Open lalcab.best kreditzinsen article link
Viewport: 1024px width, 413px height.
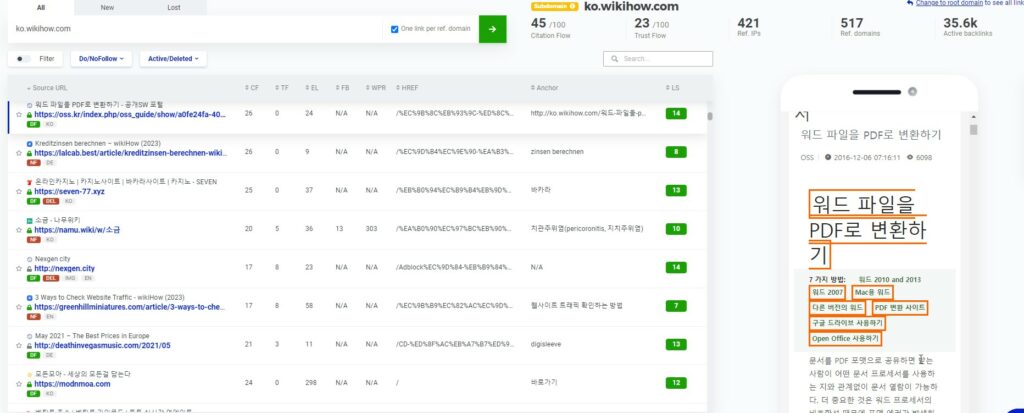pos(131,153)
